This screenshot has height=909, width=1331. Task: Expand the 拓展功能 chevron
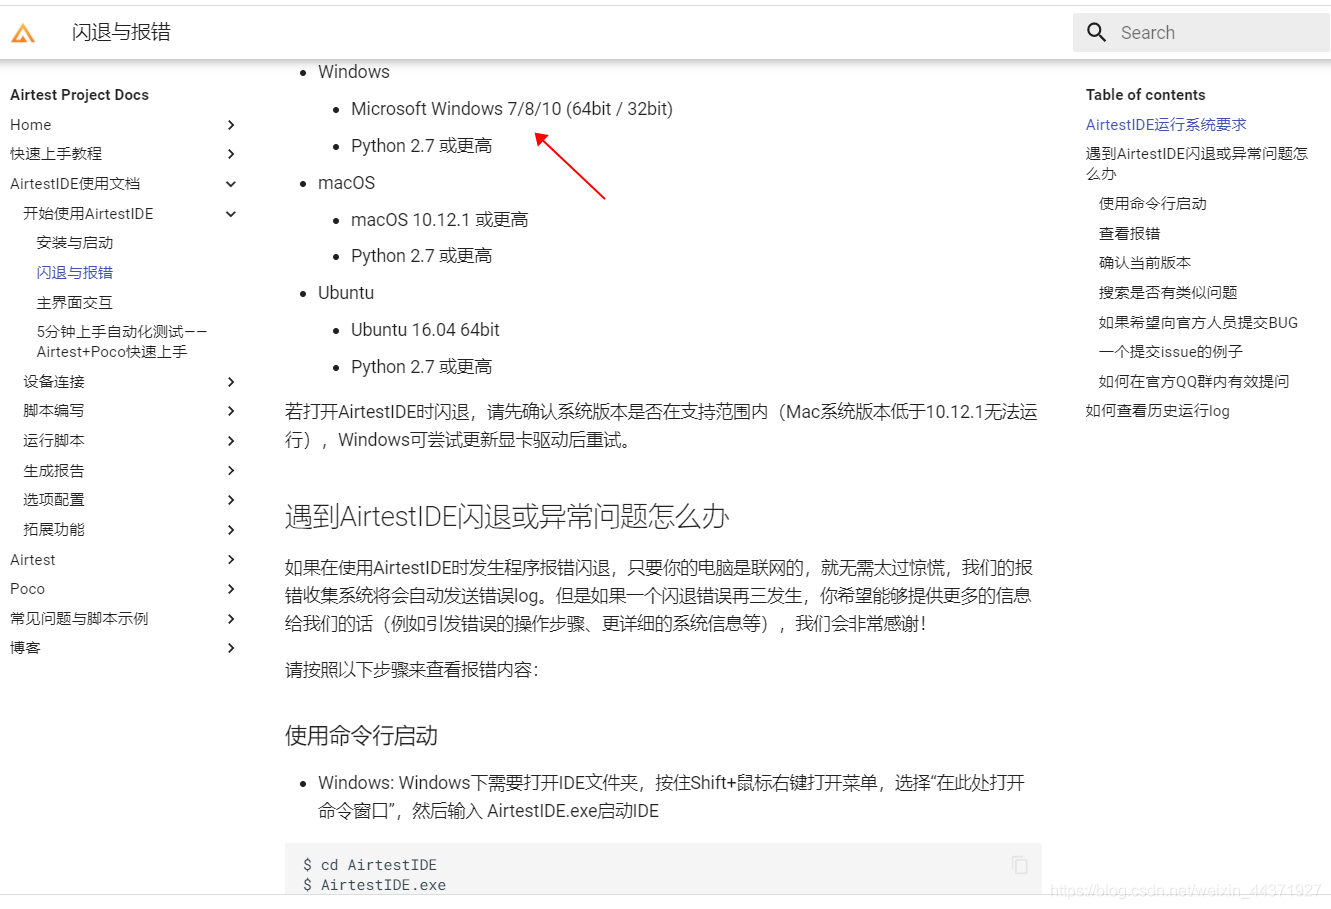click(x=231, y=530)
